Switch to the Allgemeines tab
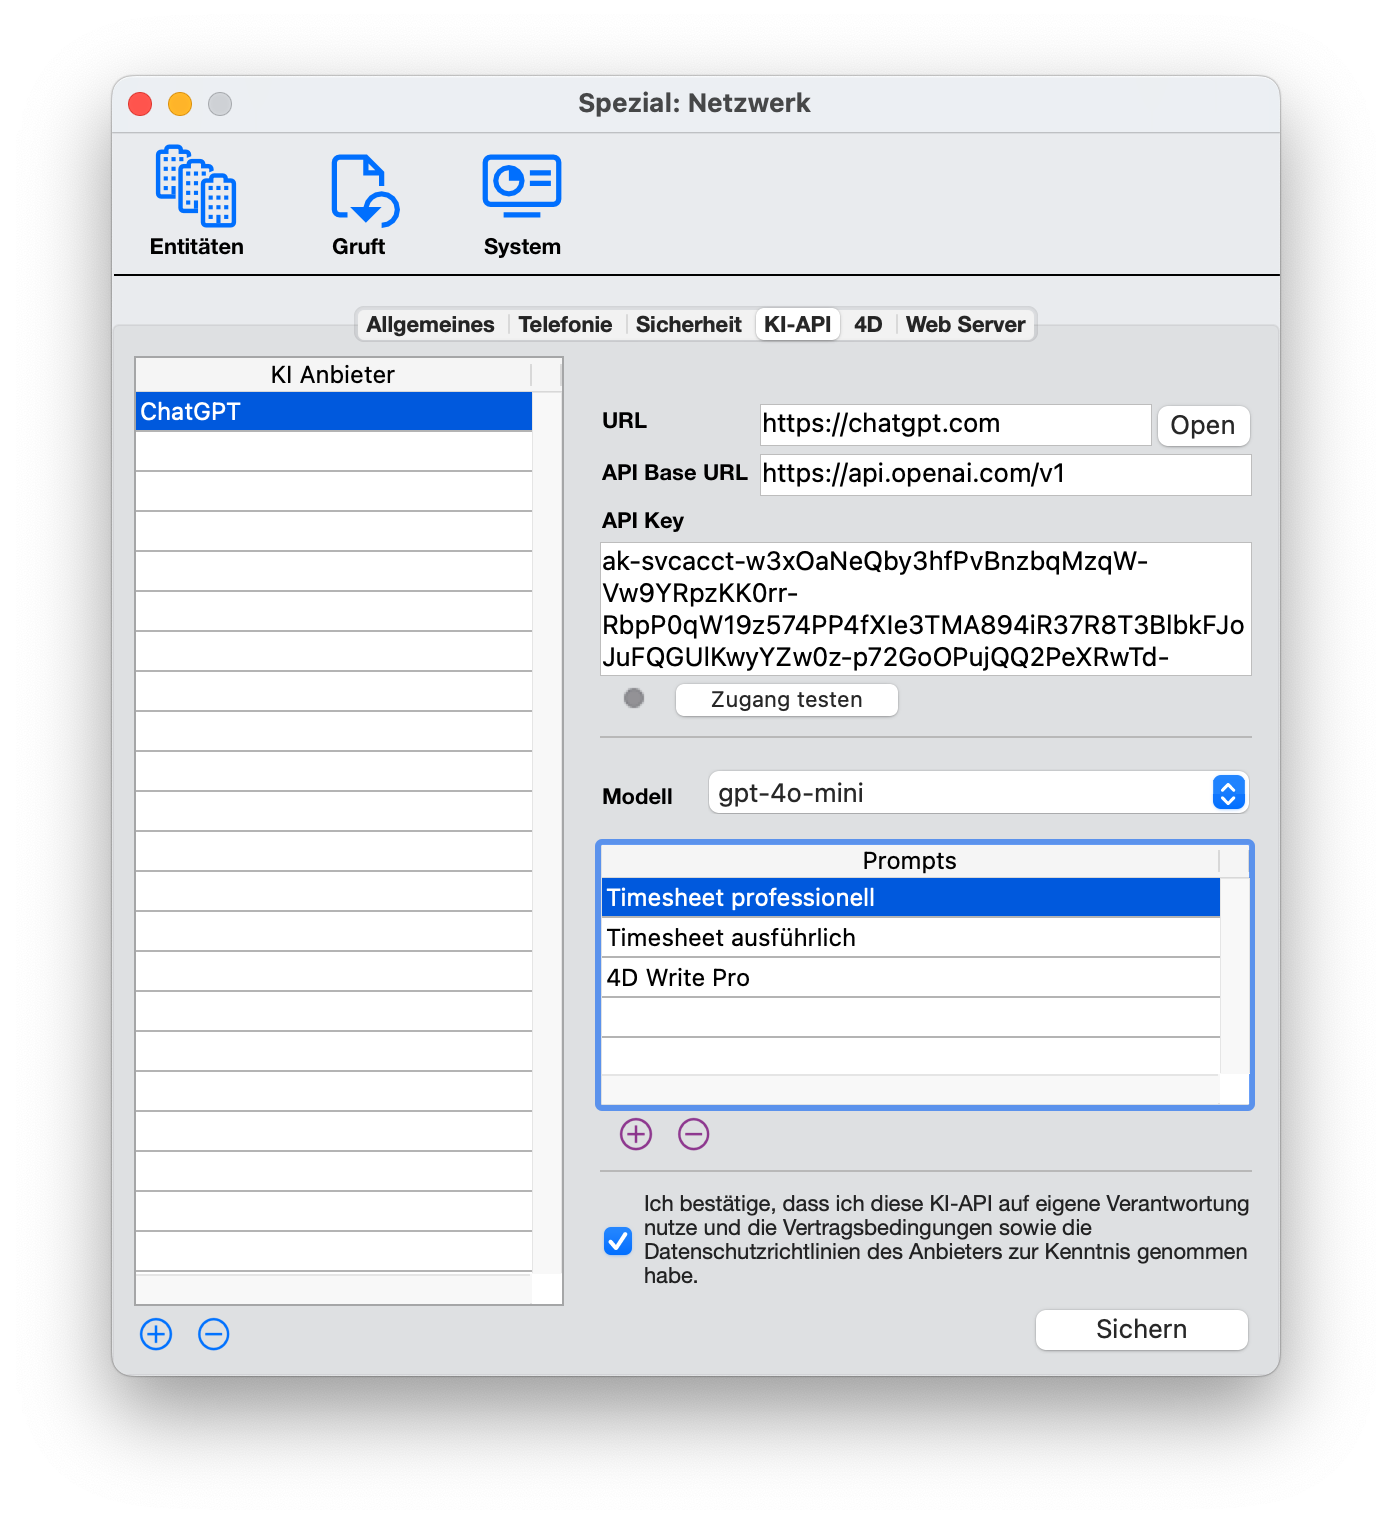Viewport: 1392px width, 1524px height. click(x=430, y=324)
